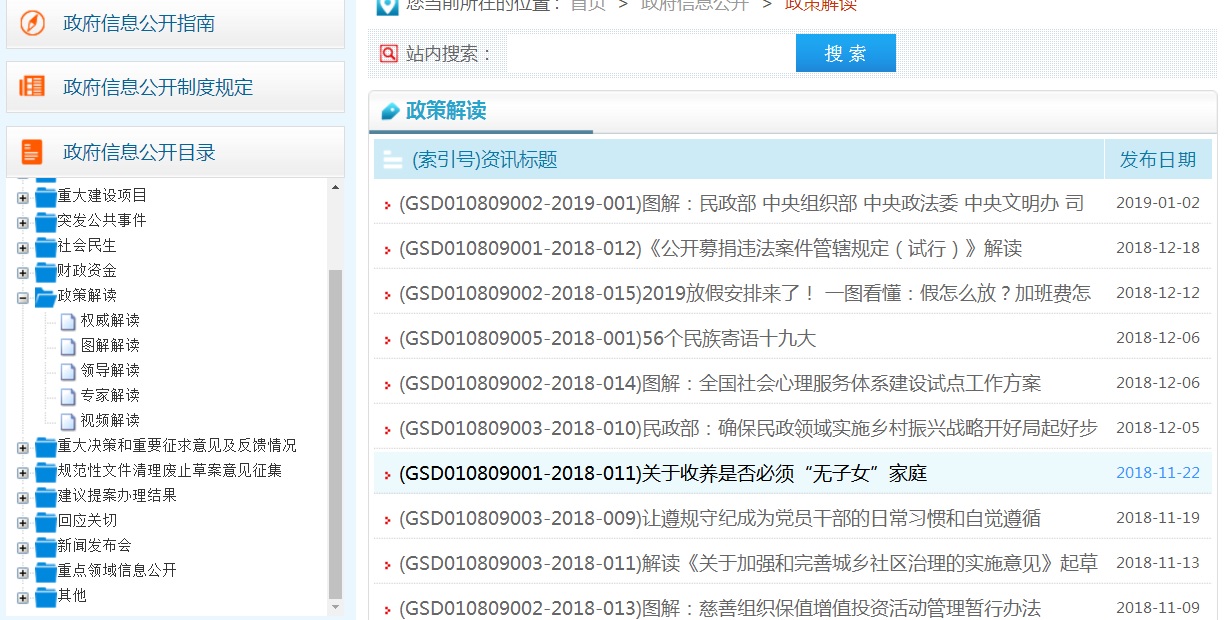The height and width of the screenshot is (620, 1231).
Task: Expand the 财政资金 folder node
Action: (x=23, y=271)
